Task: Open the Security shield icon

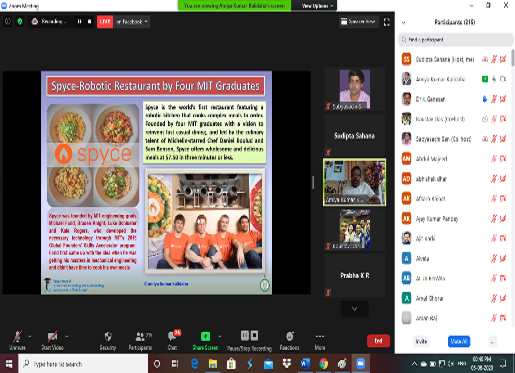Action: coord(108,337)
